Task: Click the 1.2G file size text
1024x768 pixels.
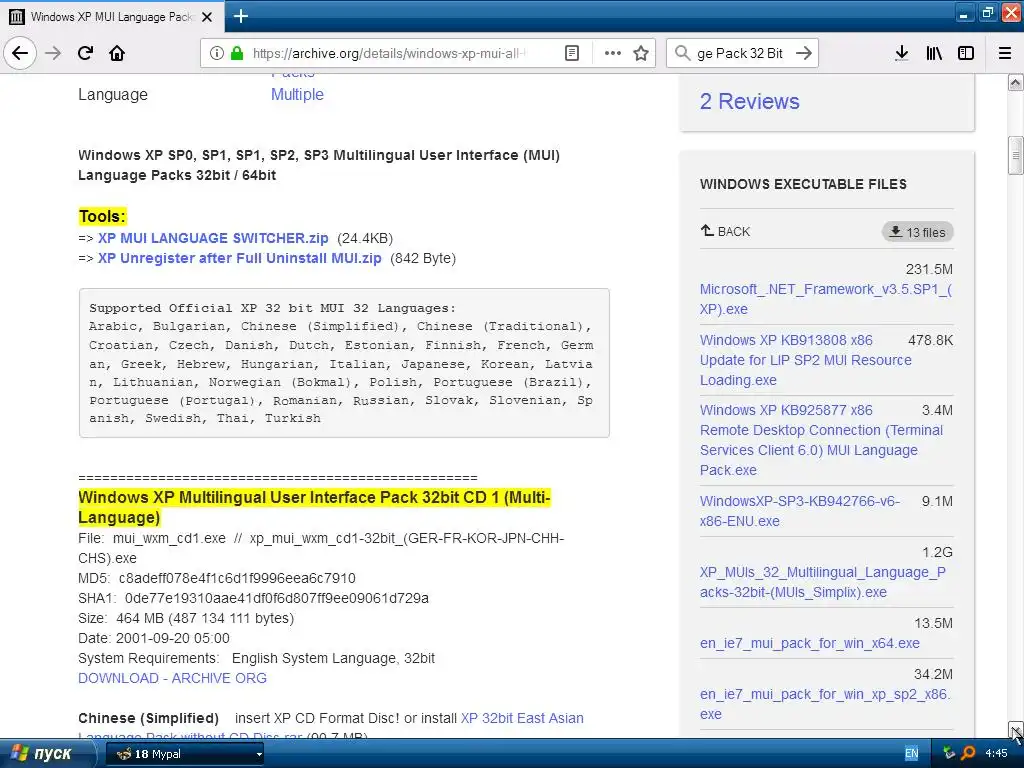Action: [937, 552]
